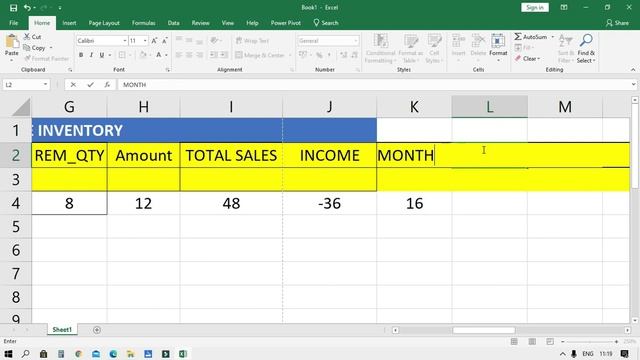Select the Sheet1 tab

62,329
